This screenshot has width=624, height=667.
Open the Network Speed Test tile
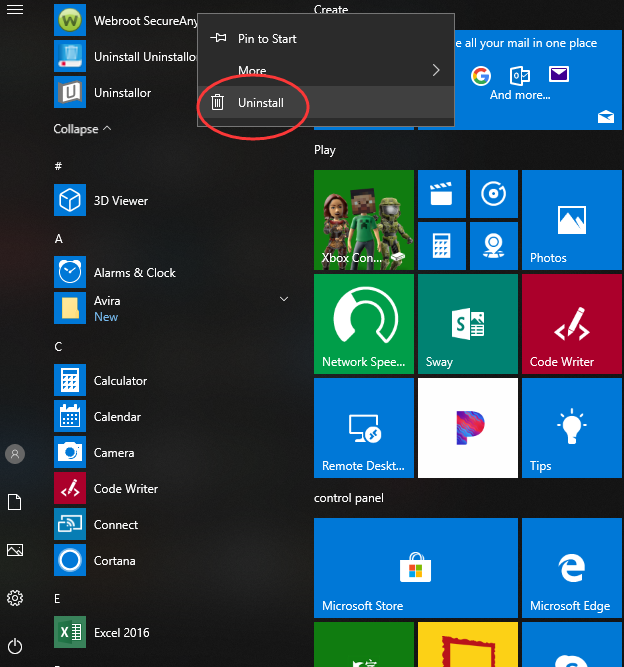[364, 324]
